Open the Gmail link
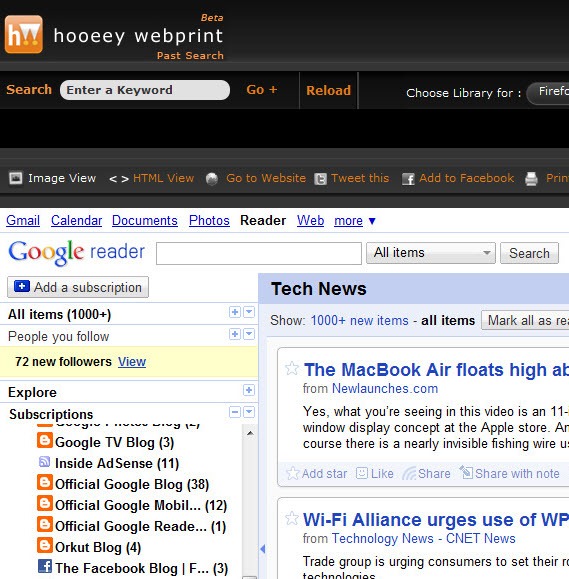The image size is (569, 579). tap(23, 221)
